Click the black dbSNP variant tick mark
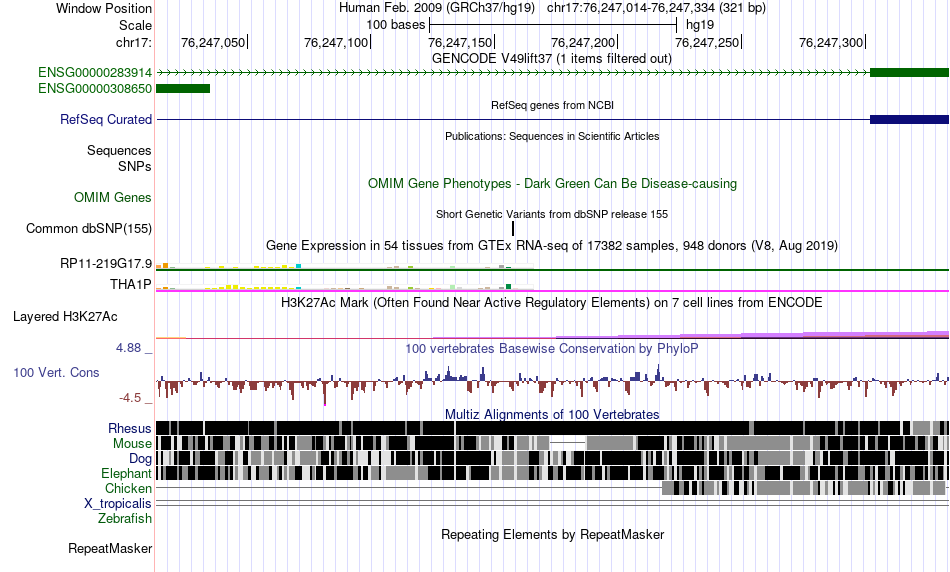Screen dimensions: 950x572 coord(513,228)
